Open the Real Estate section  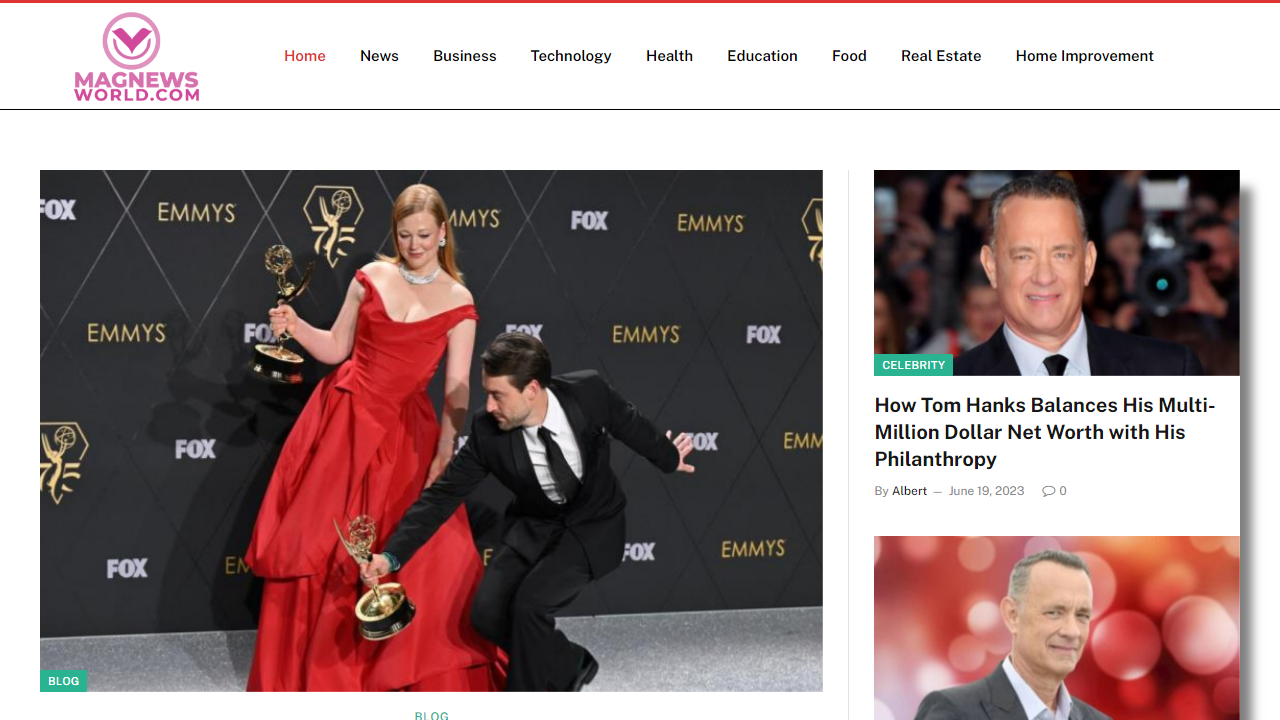(941, 56)
